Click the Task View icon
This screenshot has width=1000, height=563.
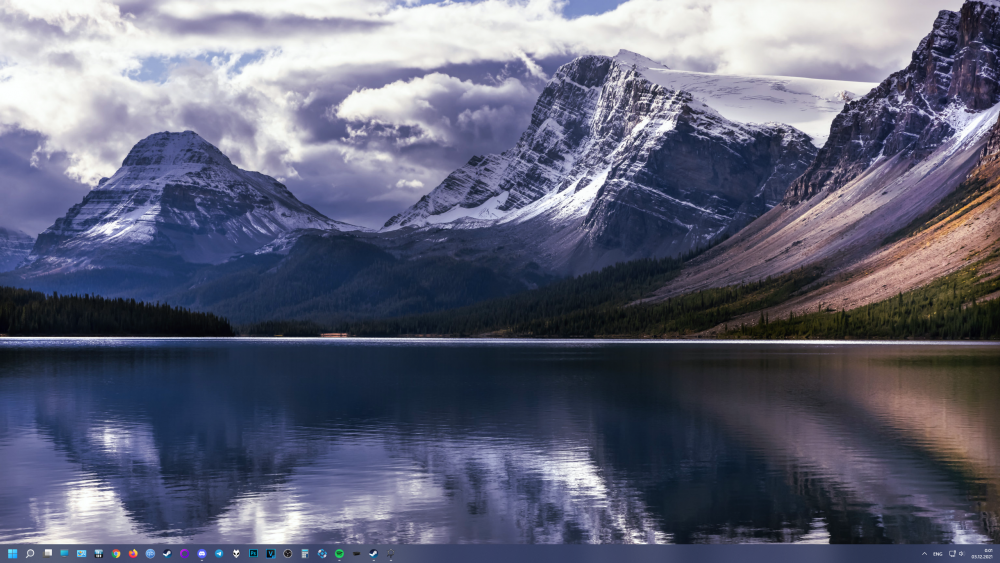pos(47,553)
